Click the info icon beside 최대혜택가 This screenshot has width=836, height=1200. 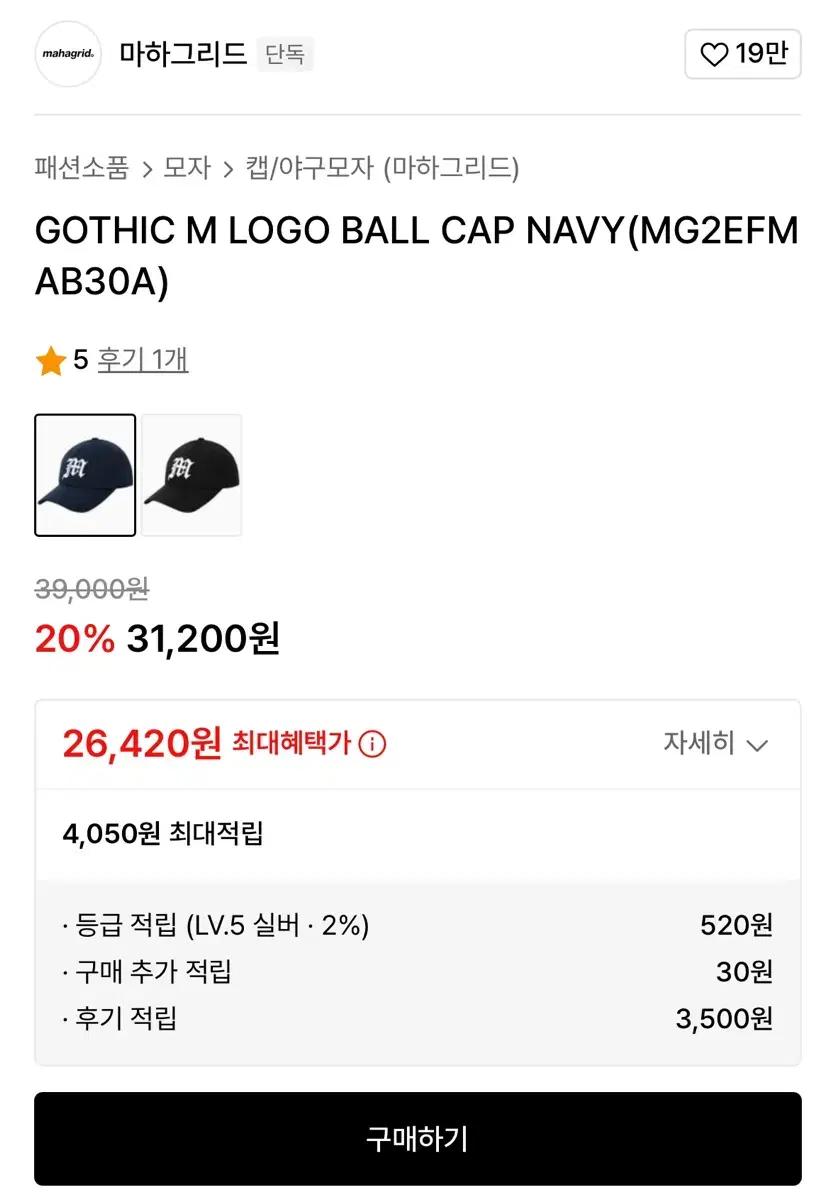[372, 744]
